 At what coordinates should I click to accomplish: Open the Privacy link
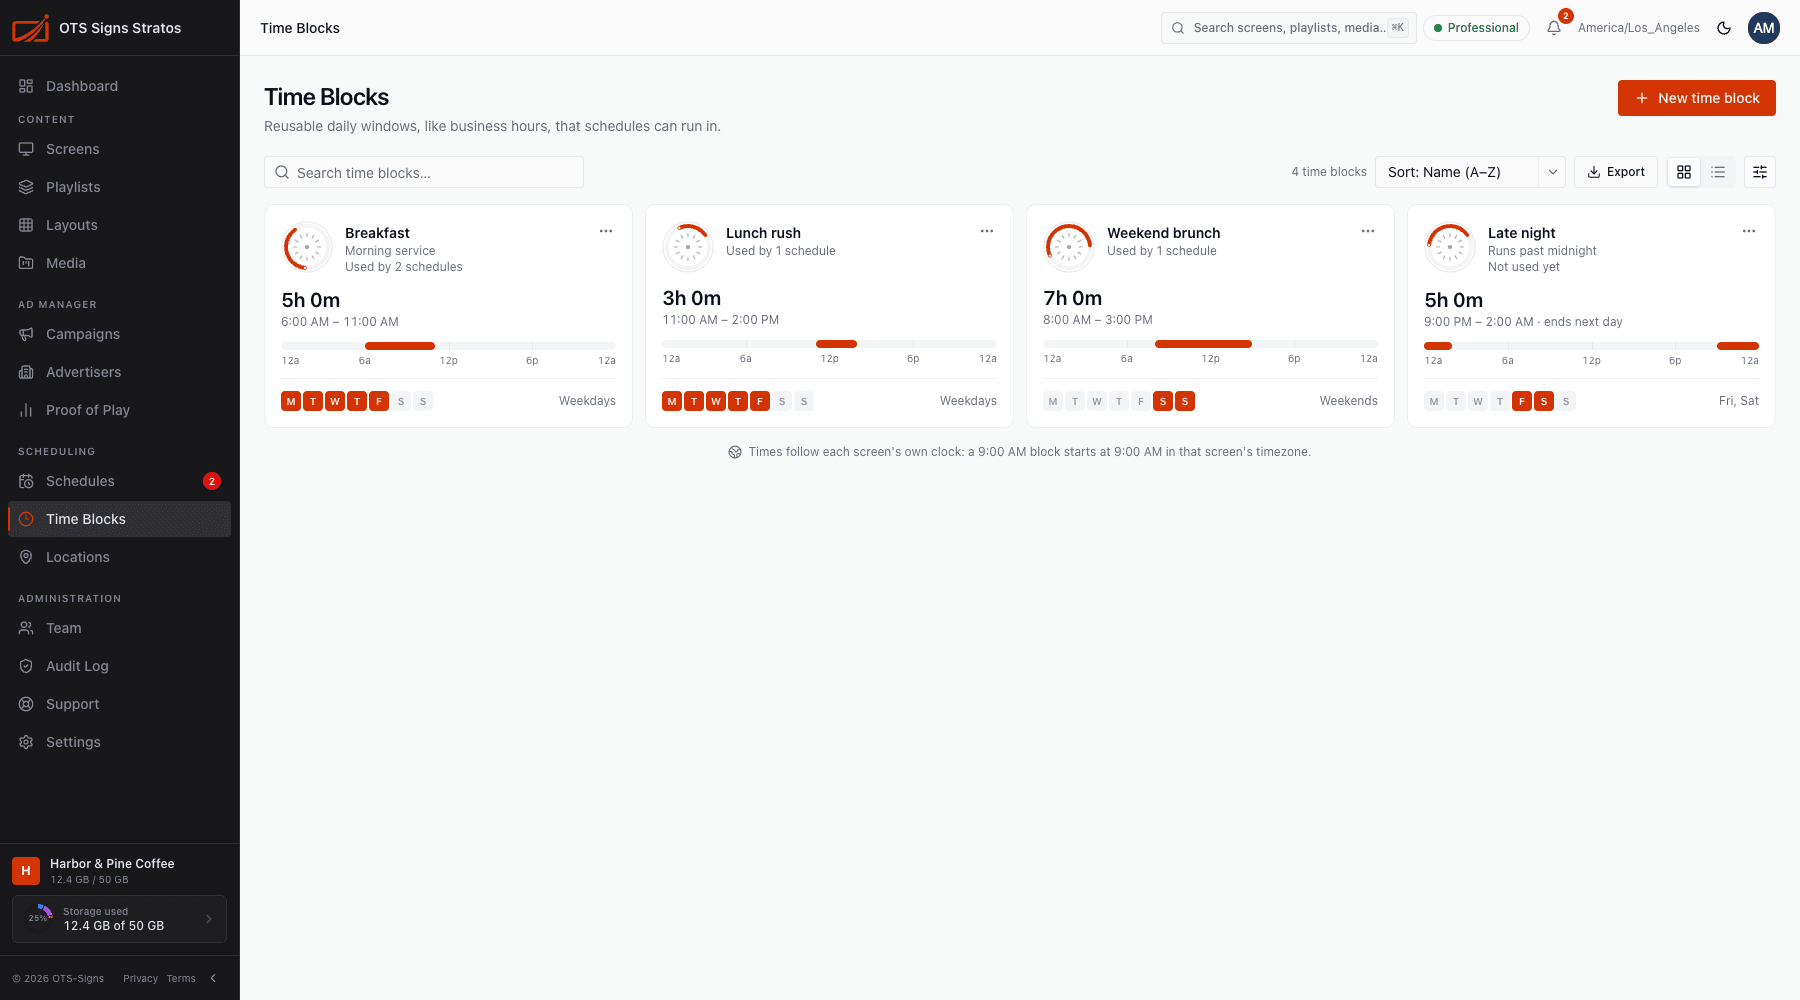click(140, 978)
